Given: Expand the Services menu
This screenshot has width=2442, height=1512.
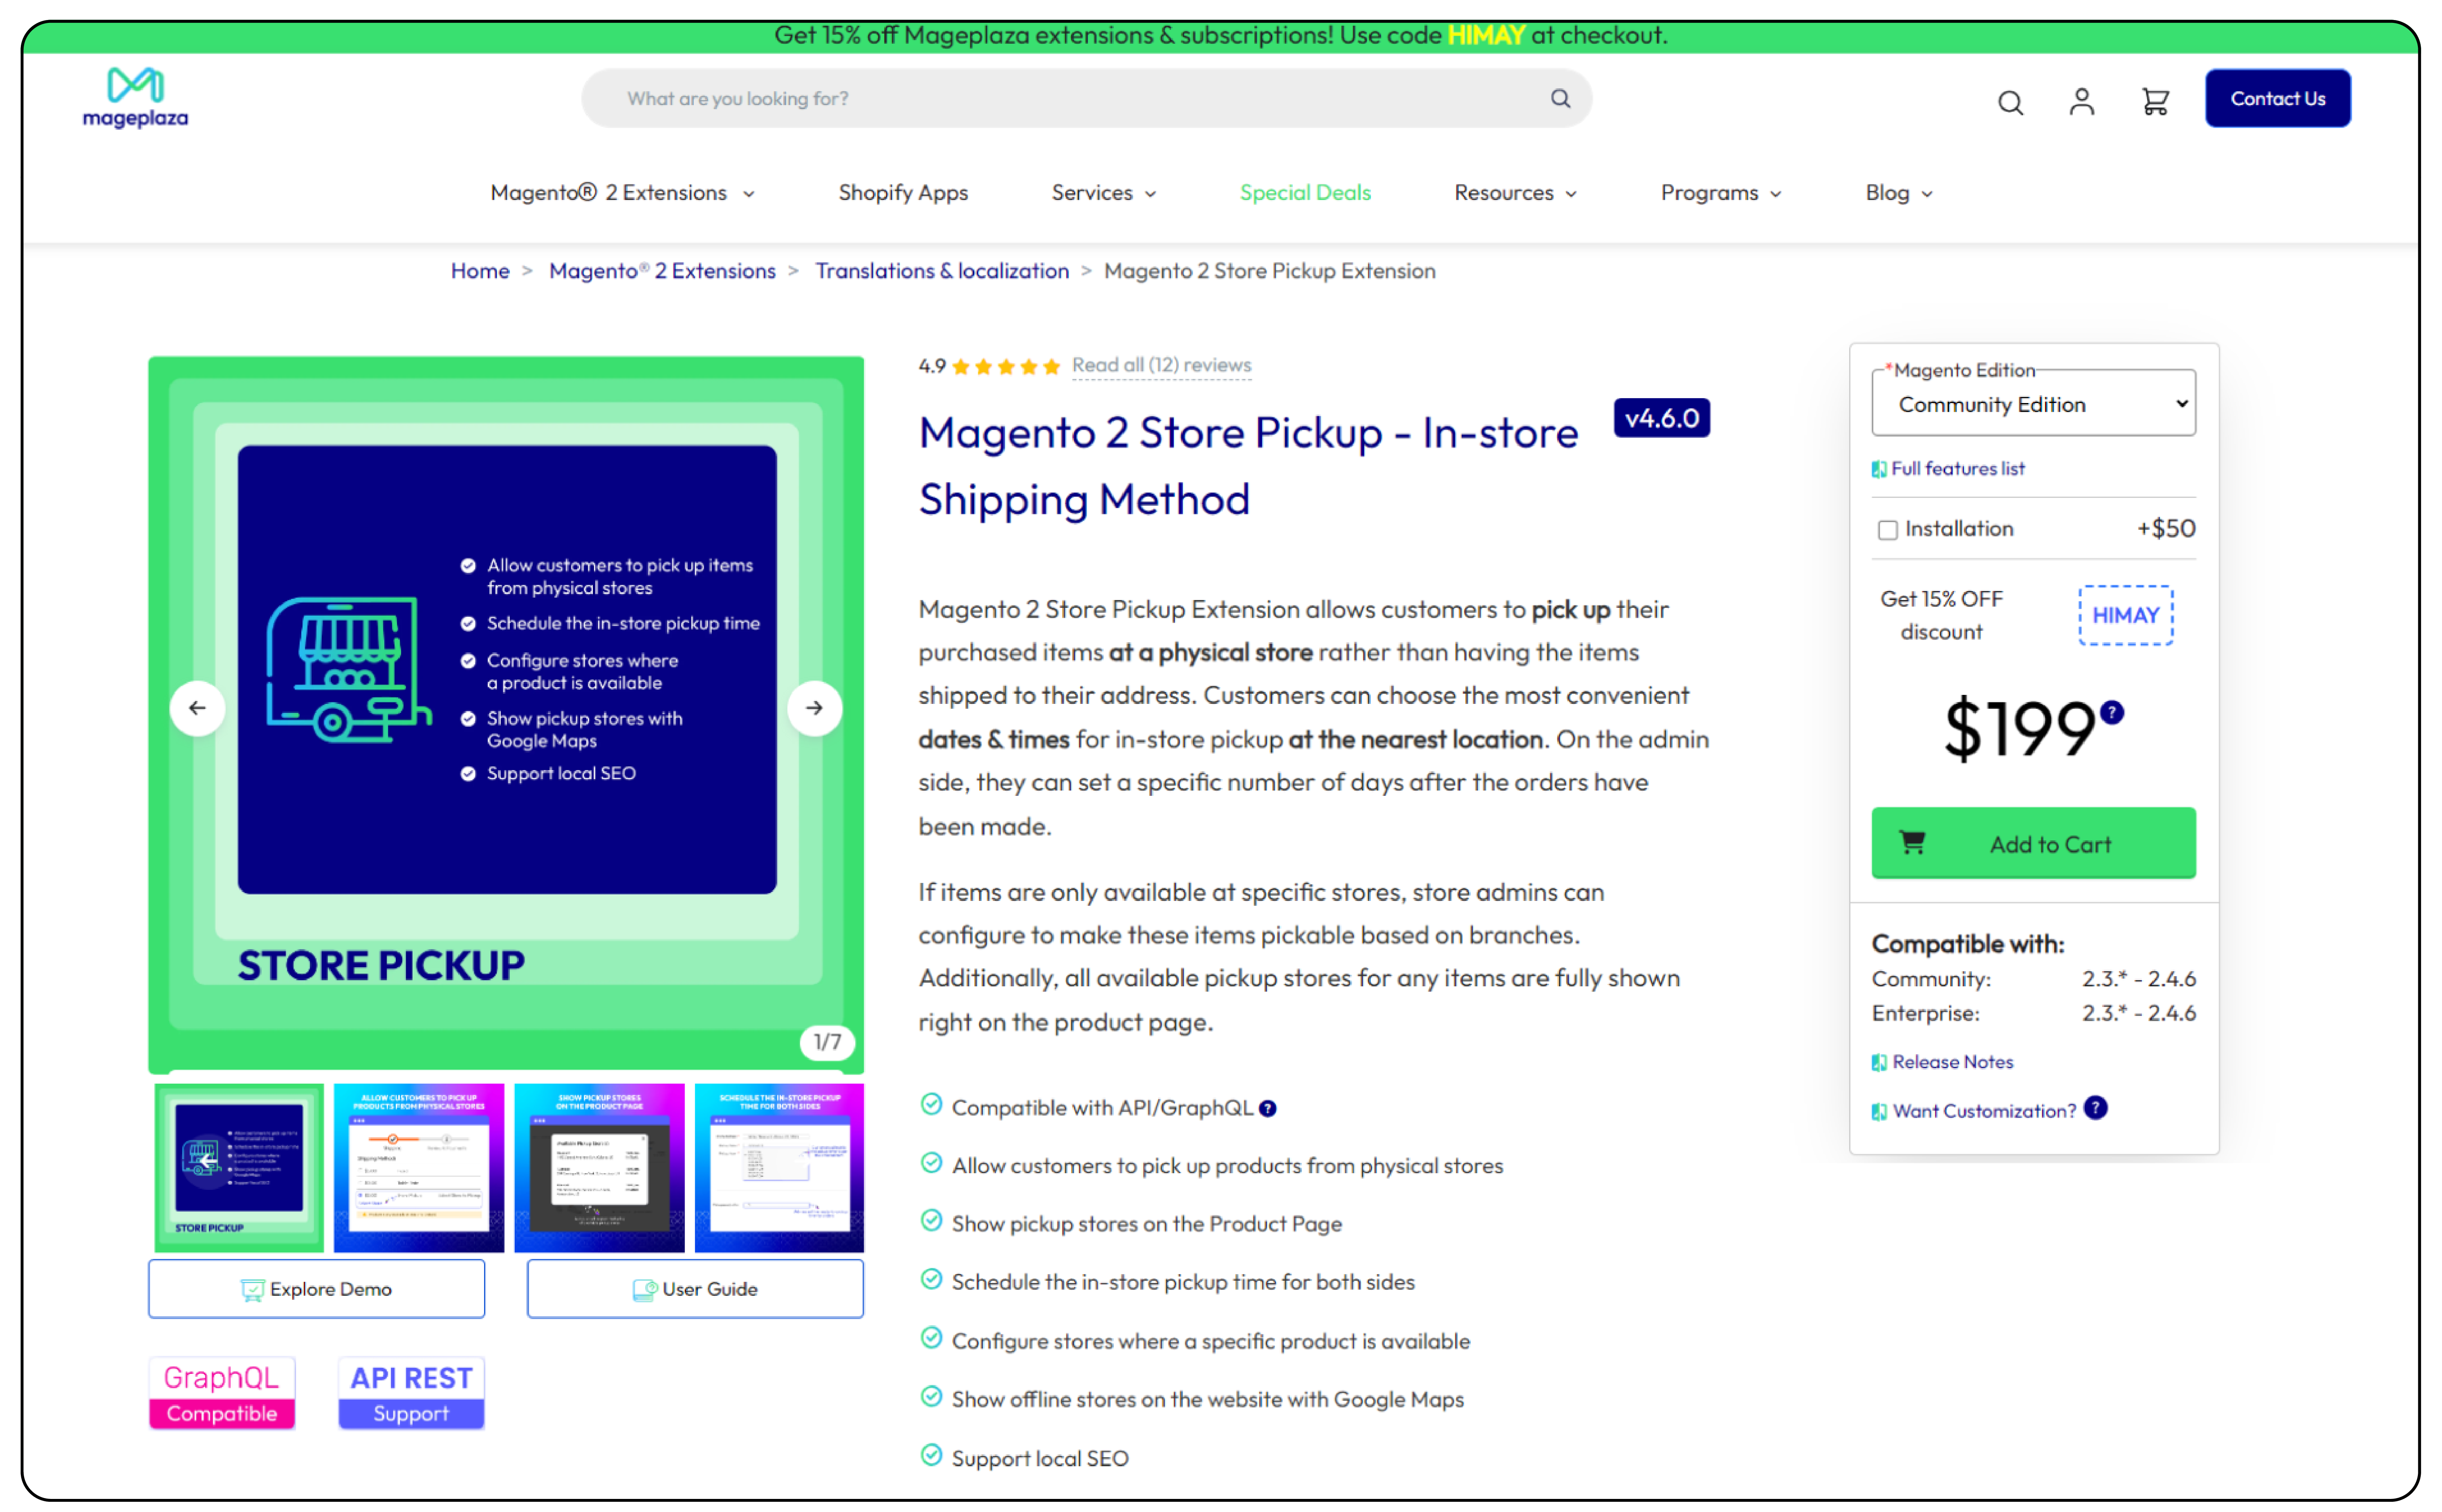Looking at the screenshot, I should (1103, 193).
